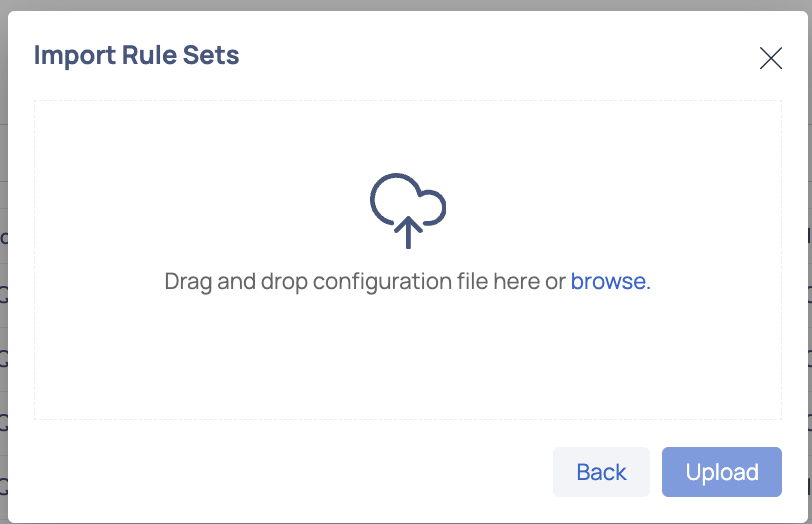Dismiss the dialog using the X icon
The height and width of the screenshot is (524, 812).
pyautogui.click(x=771, y=58)
